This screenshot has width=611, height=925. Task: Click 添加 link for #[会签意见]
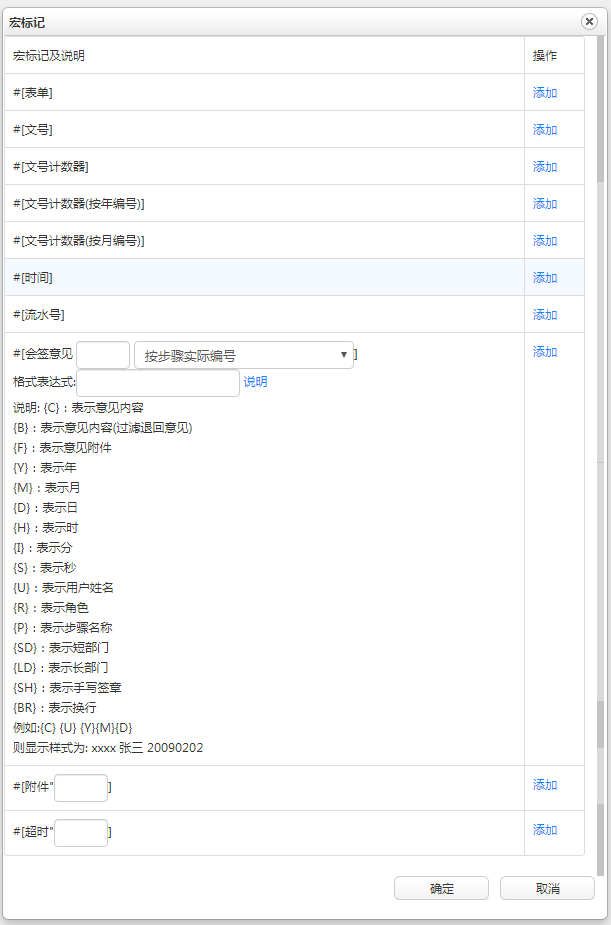point(545,352)
